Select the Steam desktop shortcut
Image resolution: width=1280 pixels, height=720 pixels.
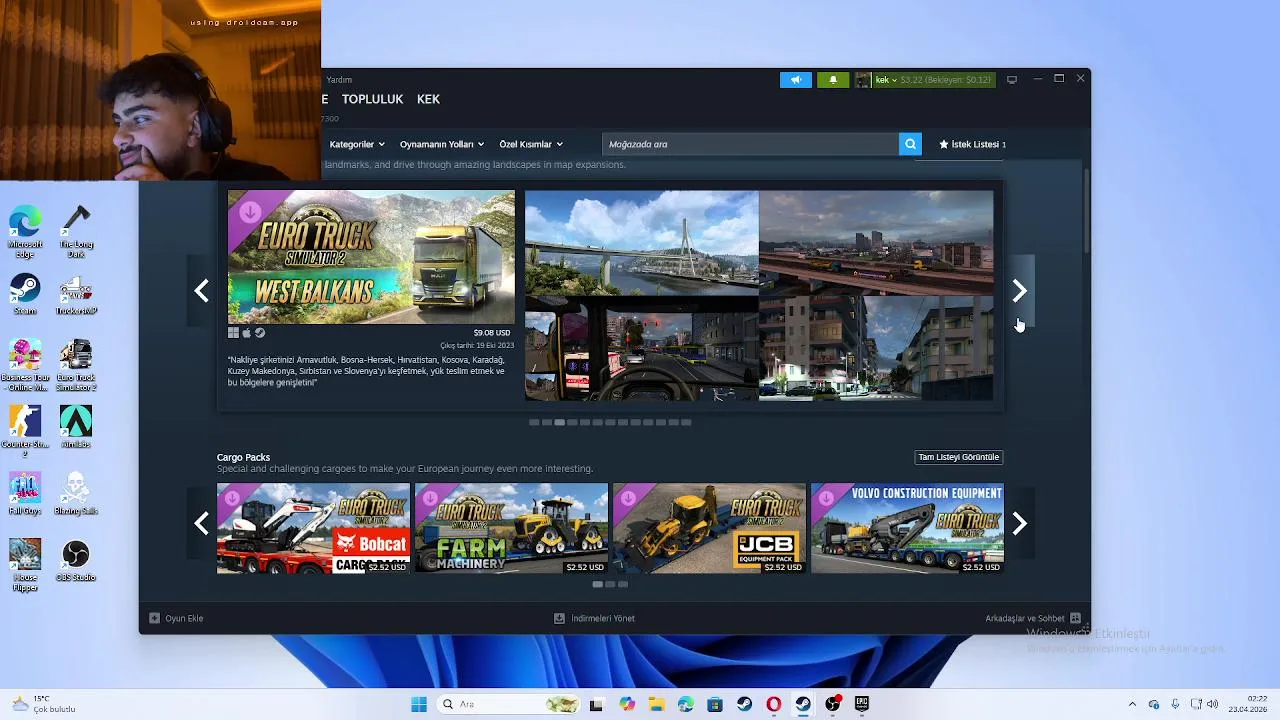[x=25, y=295]
